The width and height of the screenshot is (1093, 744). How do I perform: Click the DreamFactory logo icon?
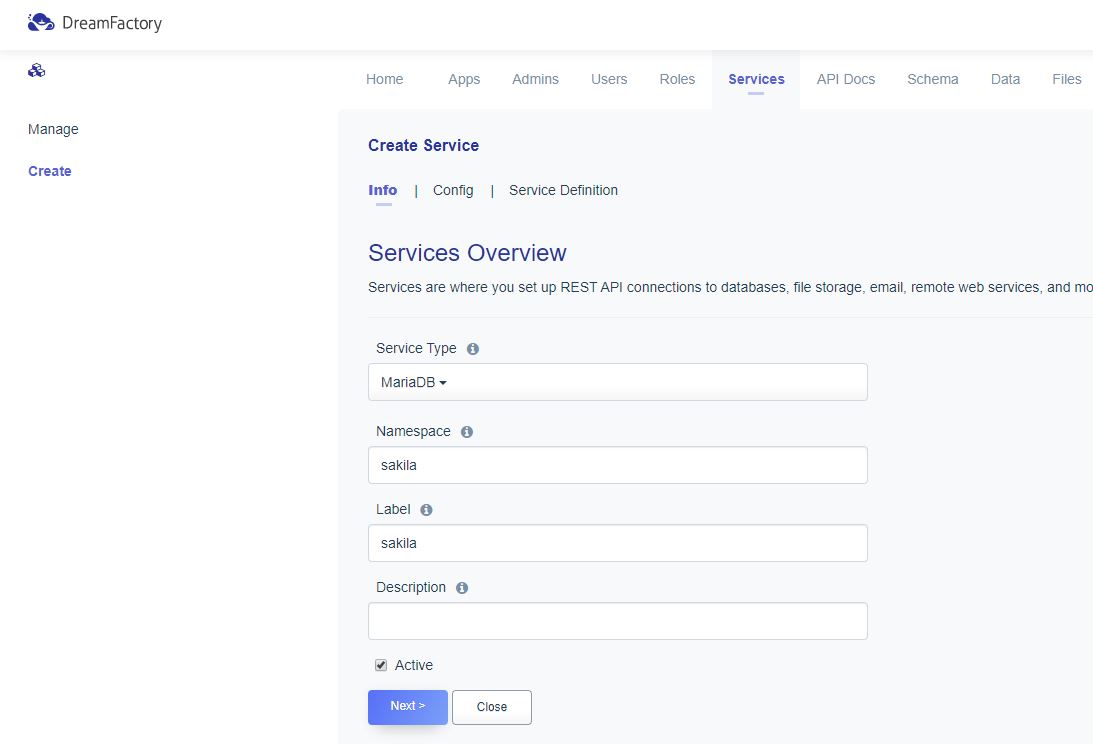click(x=40, y=22)
